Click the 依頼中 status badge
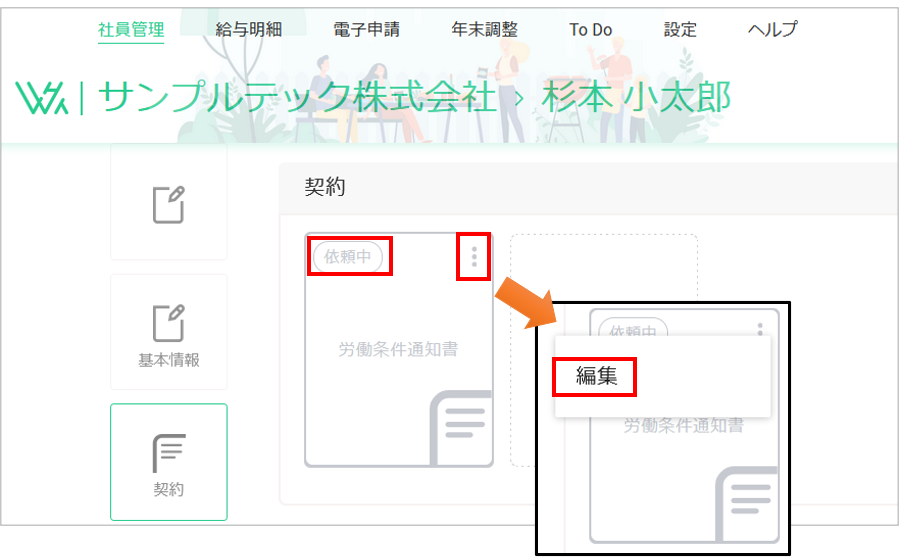Screen dimensions: 904x559 point(348,256)
